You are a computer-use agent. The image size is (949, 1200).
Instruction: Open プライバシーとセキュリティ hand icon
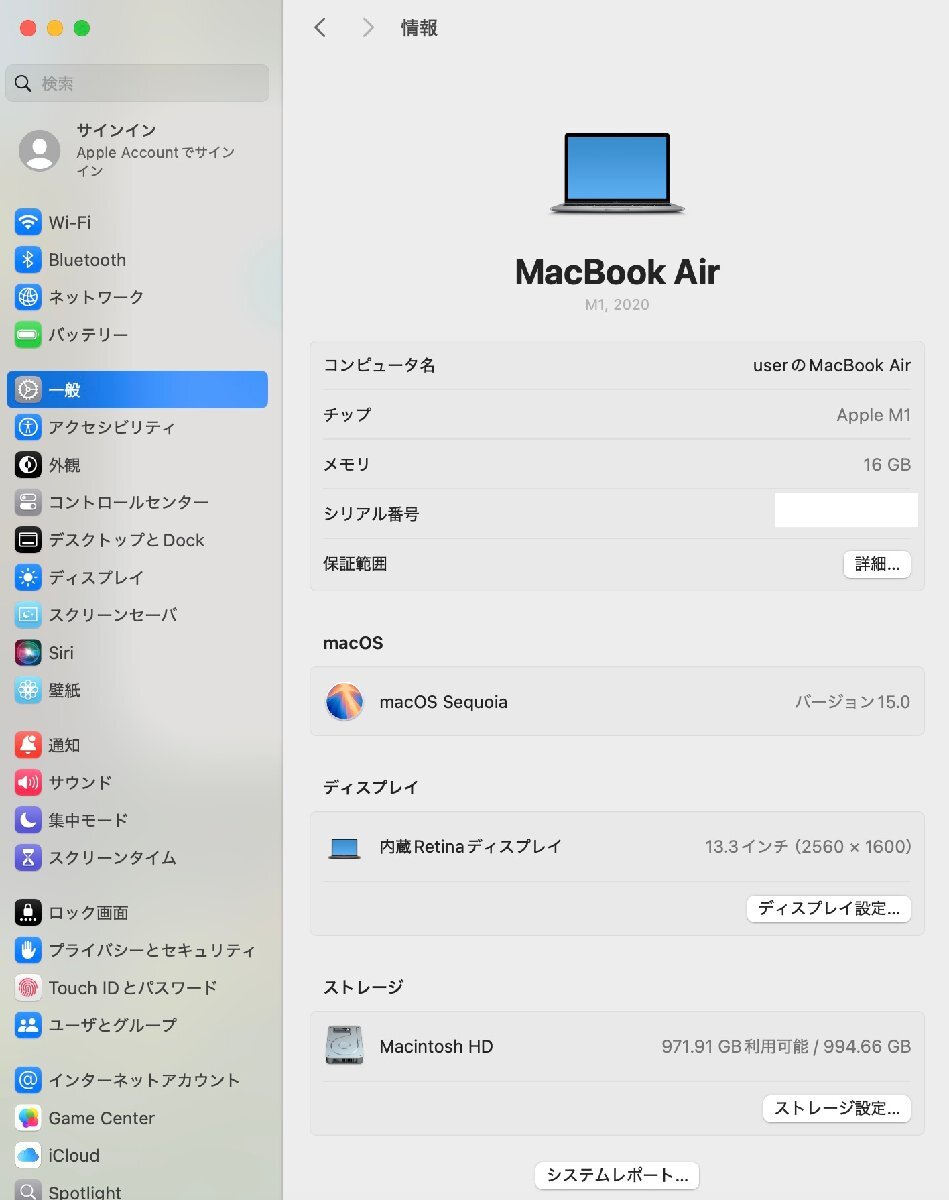[x=28, y=950]
